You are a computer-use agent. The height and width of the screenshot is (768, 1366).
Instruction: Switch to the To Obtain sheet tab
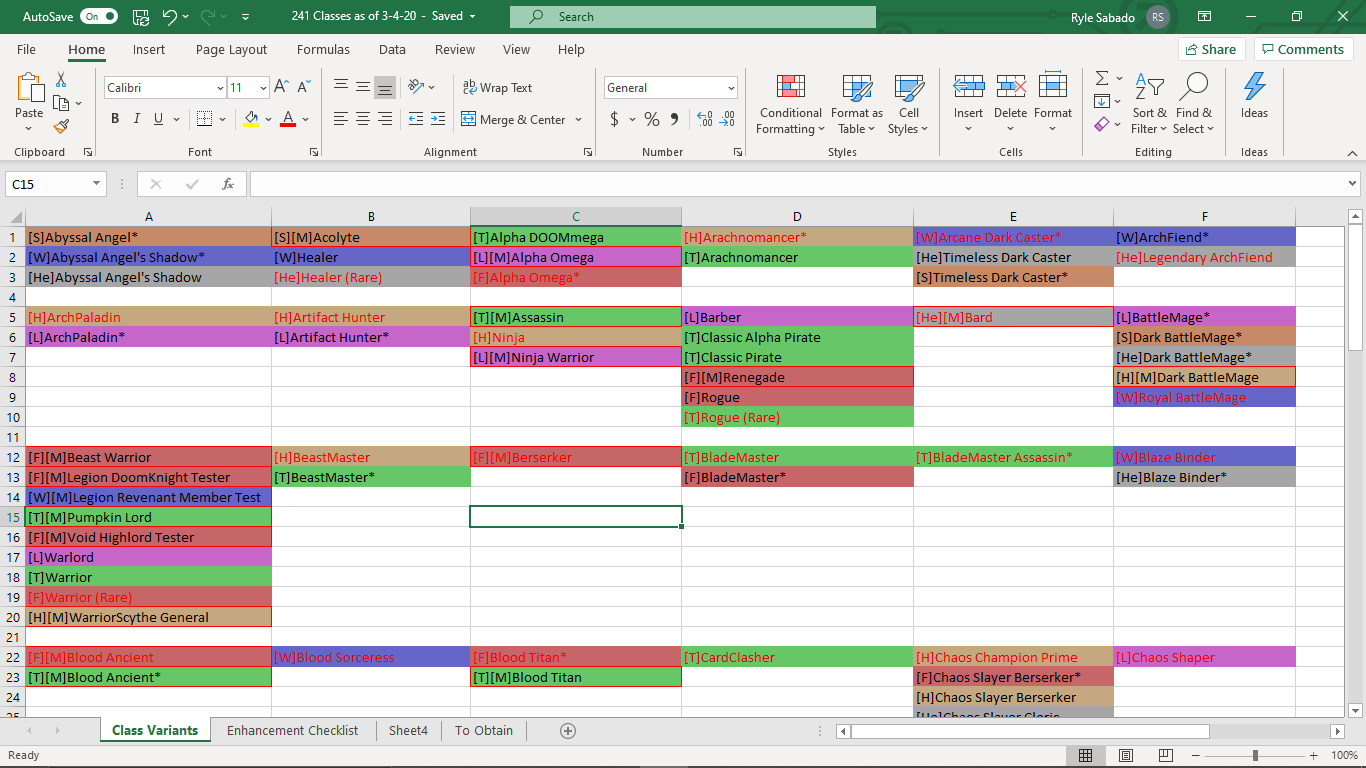pyautogui.click(x=484, y=731)
